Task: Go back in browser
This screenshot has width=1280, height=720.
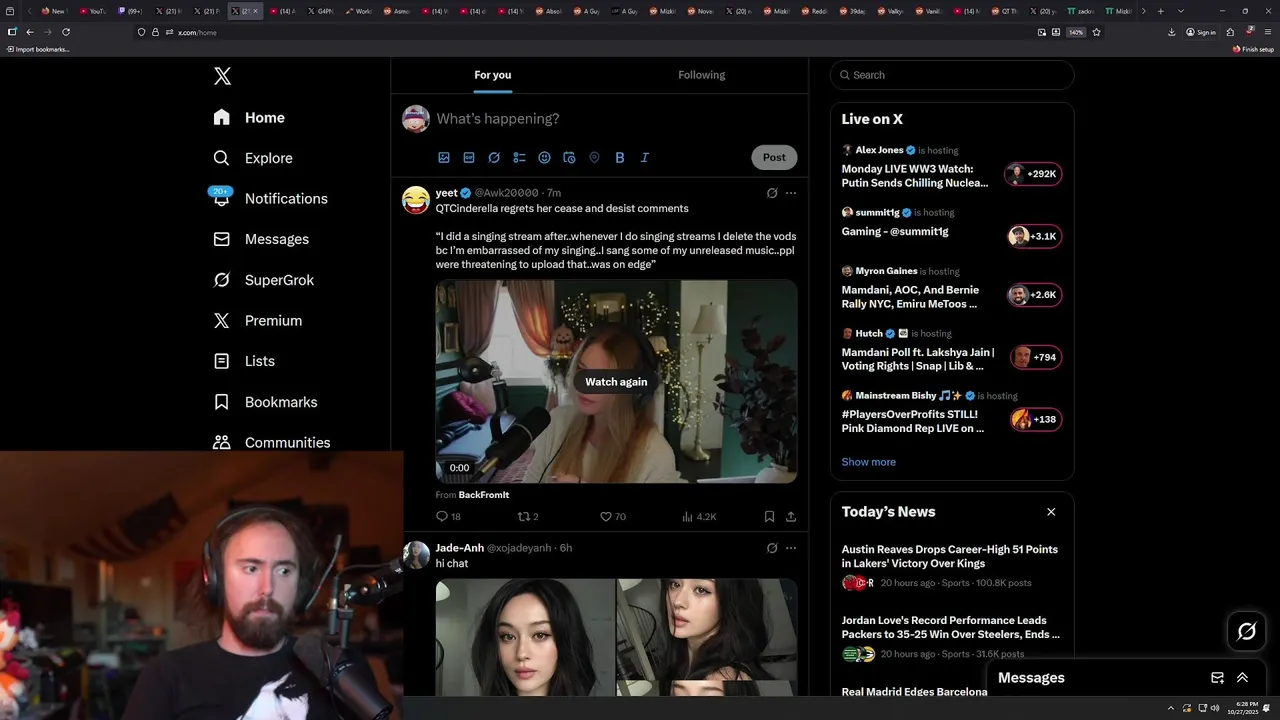Action: pos(30,32)
